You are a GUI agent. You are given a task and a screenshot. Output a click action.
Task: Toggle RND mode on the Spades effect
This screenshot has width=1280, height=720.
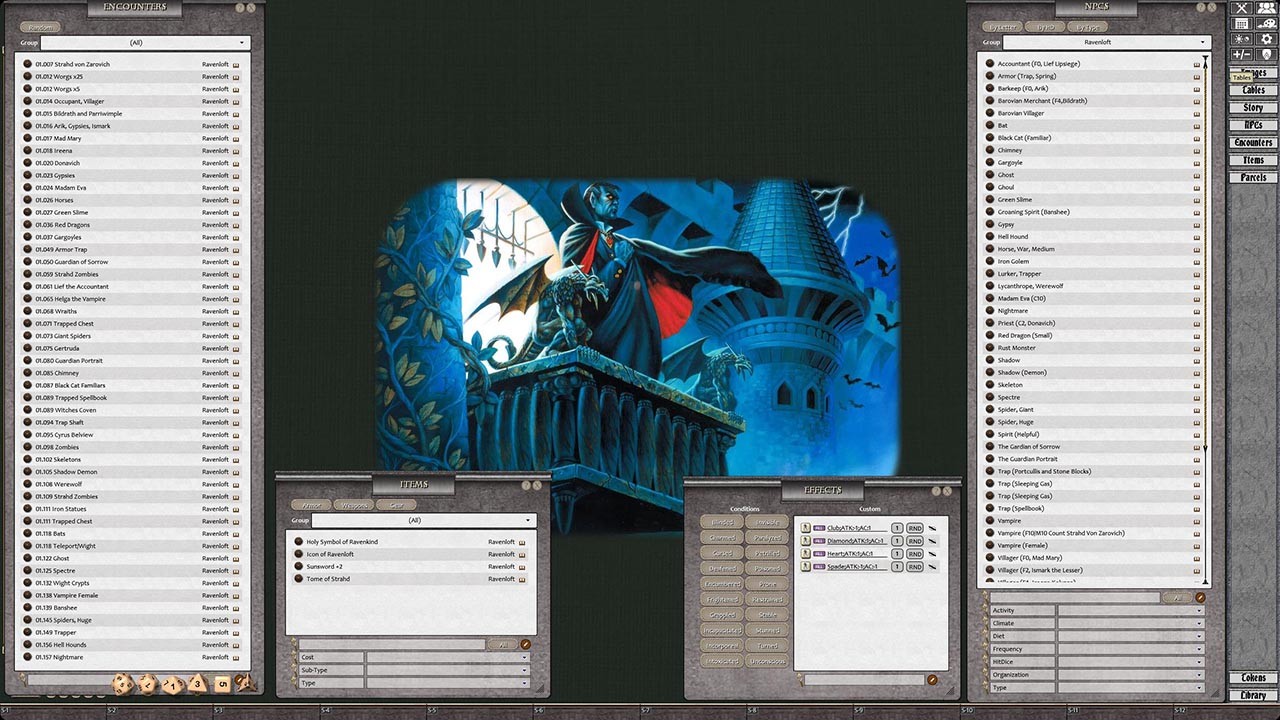(915, 568)
